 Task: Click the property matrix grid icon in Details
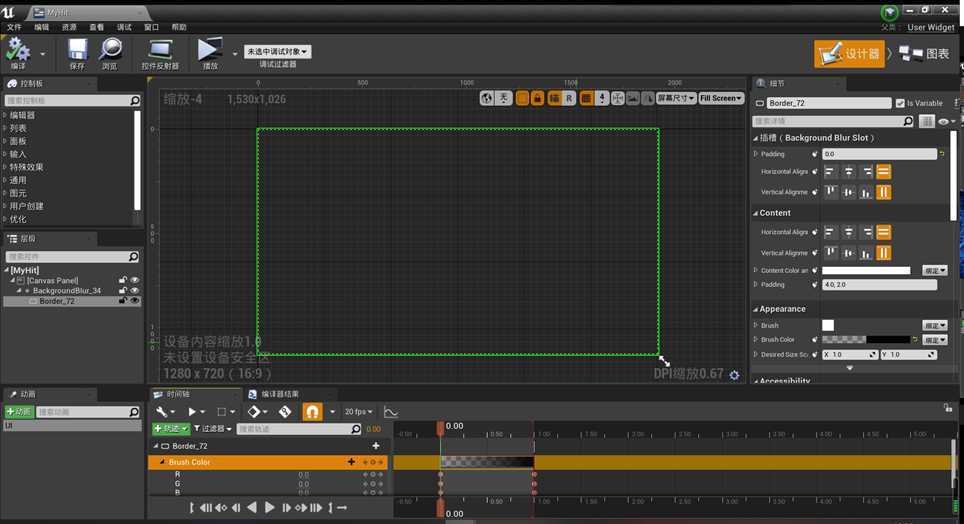pyautogui.click(x=926, y=121)
